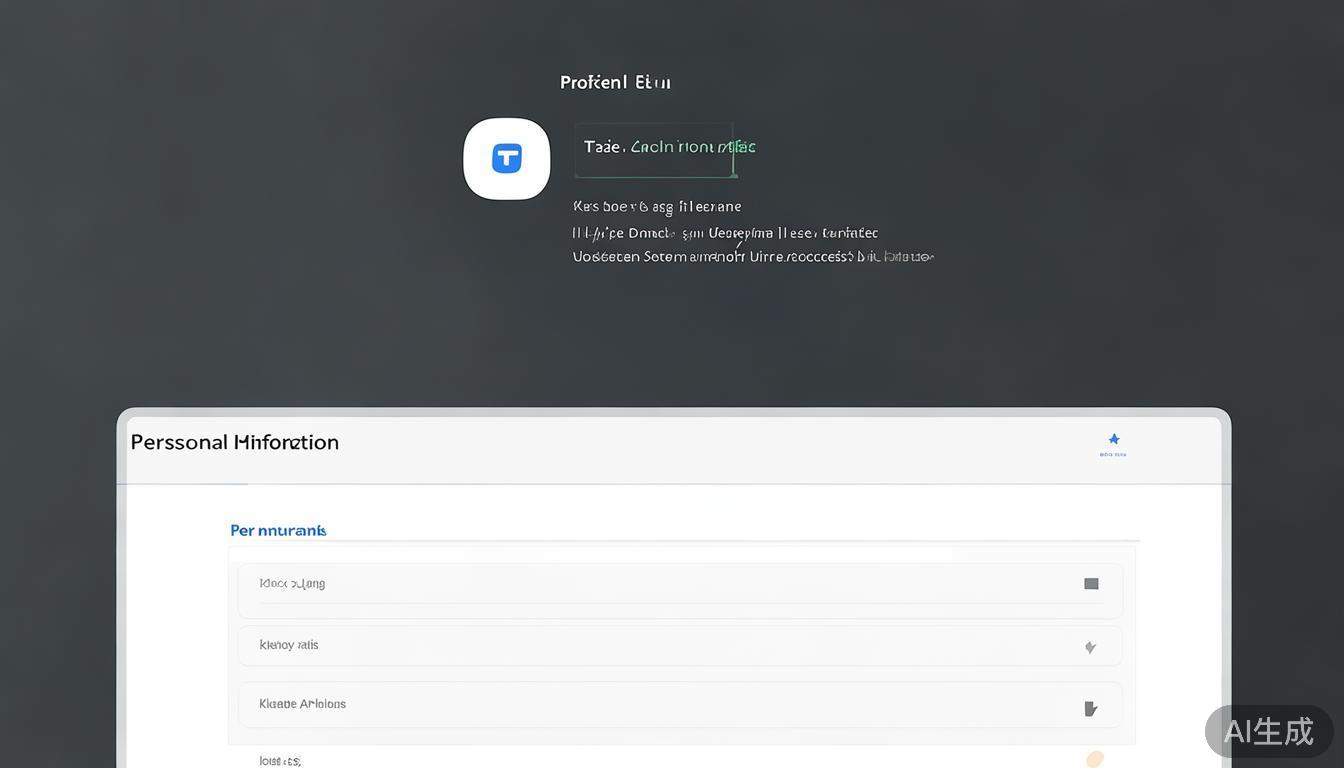Click the tiny label beneath the star icon
This screenshot has height=768, width=1344.
click(x=1113, y=455)
